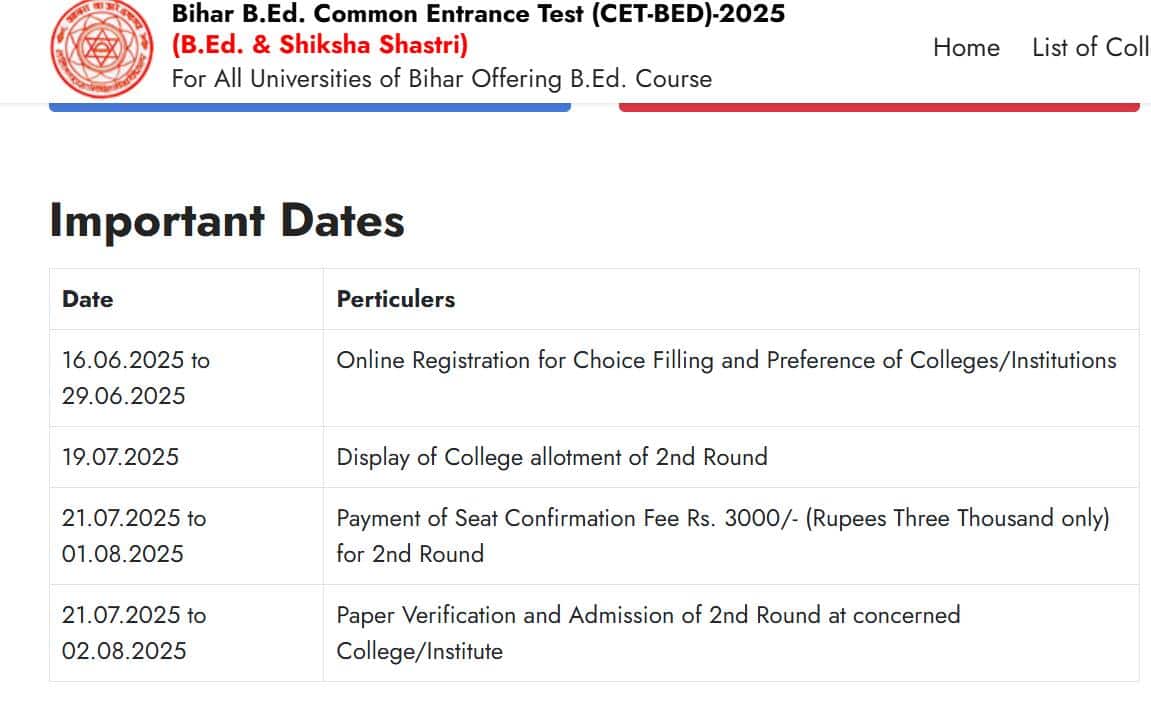Viewport: 1151px width, 725px height.
Task: Click the Online Registration for Choice Filling row
Action: click(595, 378)
